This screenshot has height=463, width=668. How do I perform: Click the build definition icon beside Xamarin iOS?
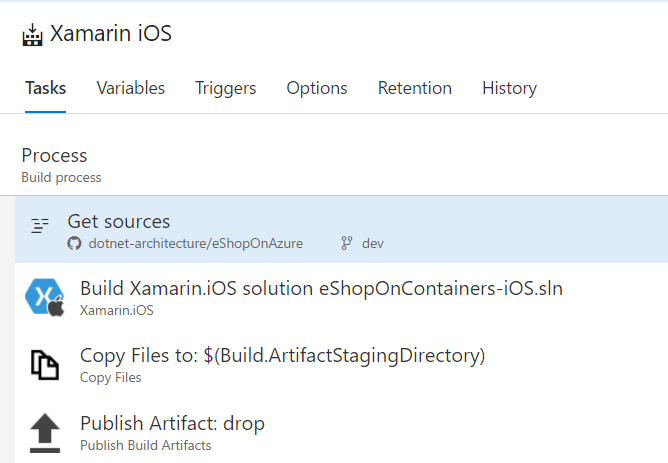[x=33, y=34]
